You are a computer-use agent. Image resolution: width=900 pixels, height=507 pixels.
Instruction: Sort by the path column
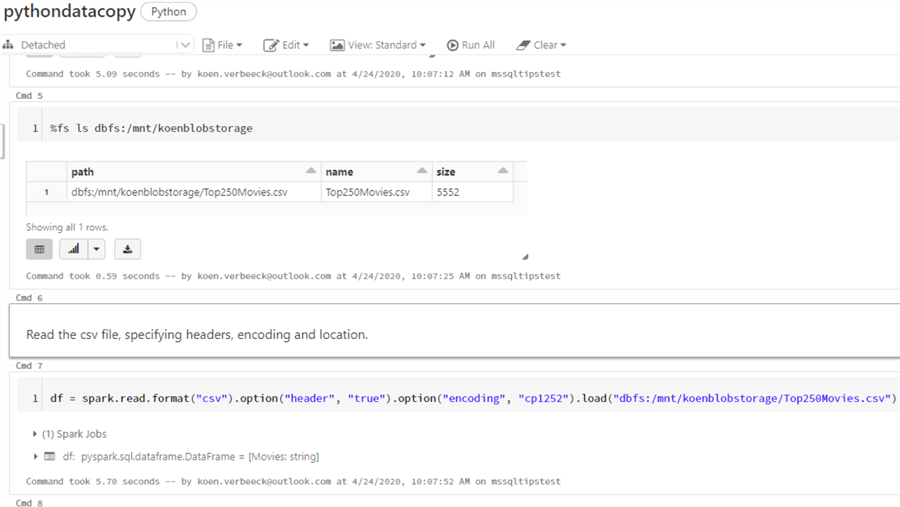[x=311, y=171]
